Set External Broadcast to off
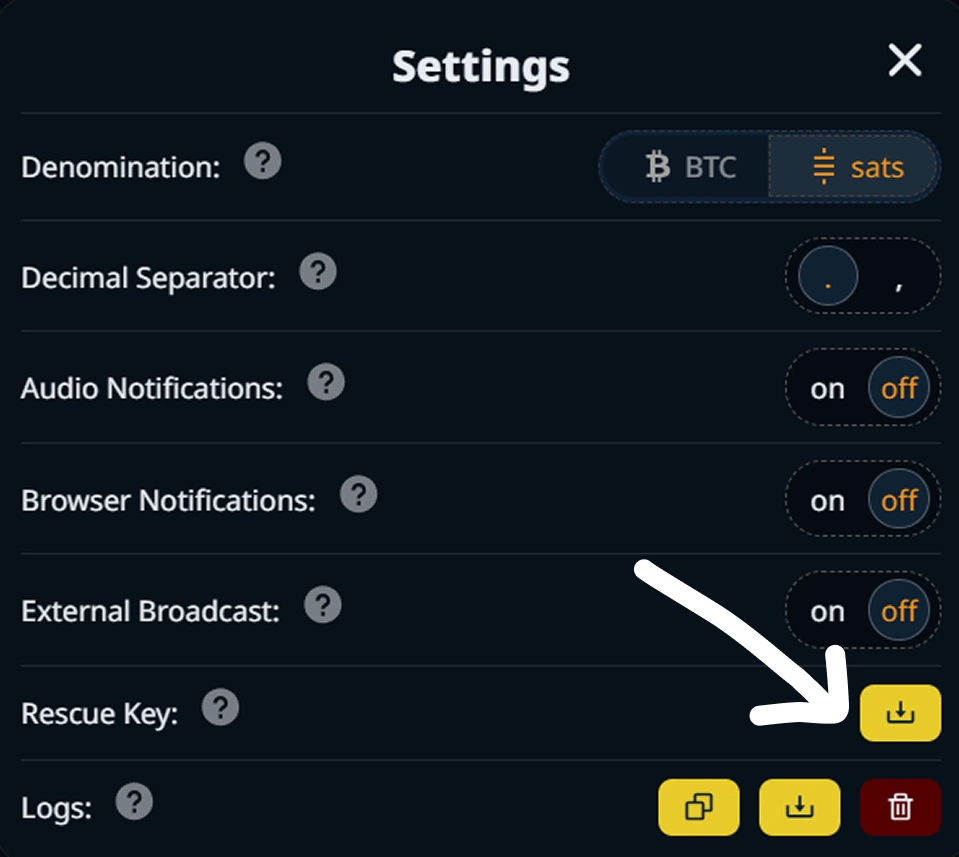959x857 pixels. 899,611
